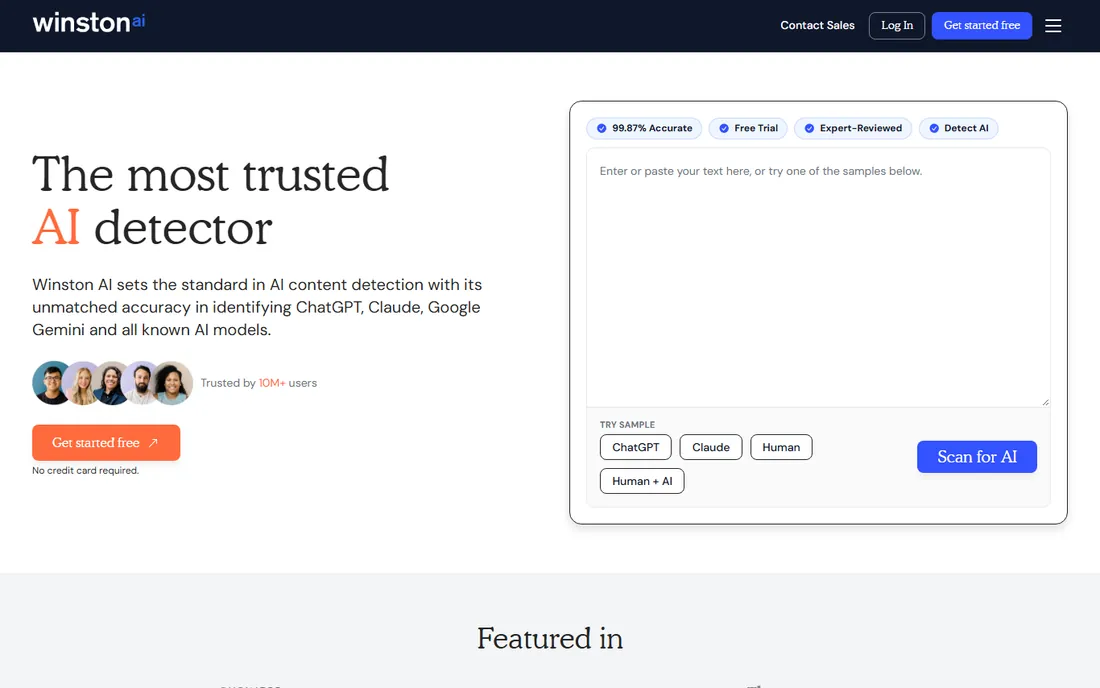Click the first user avatar with glasses
Image resolution: width=1100 pixels, height=688 pixels.
[x=52, y=383]
